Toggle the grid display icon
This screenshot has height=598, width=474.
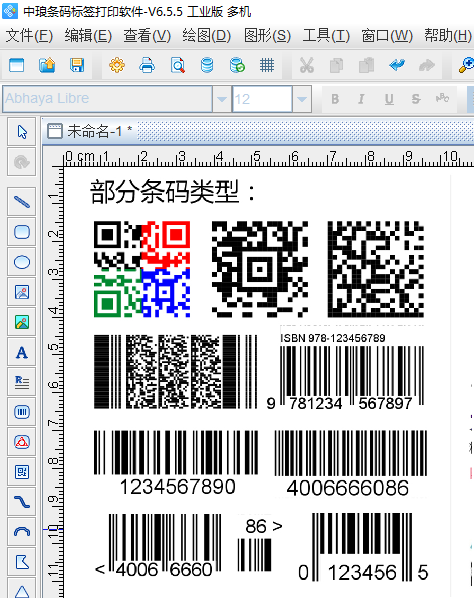click(267, 65)
